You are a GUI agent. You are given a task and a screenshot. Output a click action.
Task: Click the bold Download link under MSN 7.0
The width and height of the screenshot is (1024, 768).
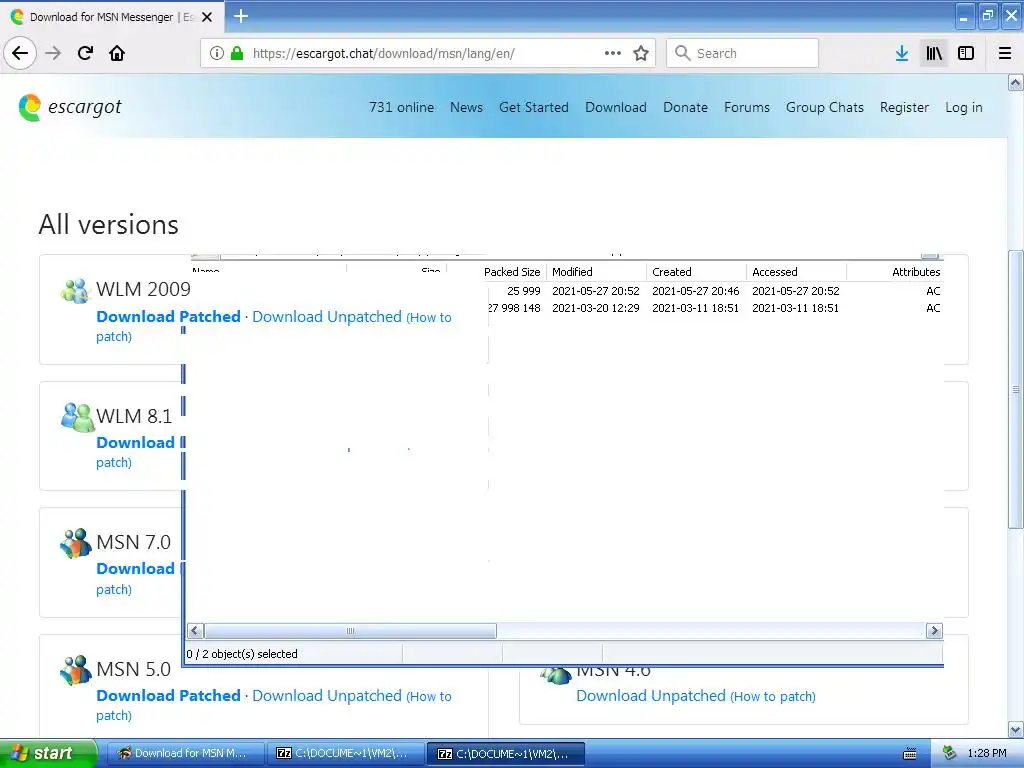click(x=135, y=569)
